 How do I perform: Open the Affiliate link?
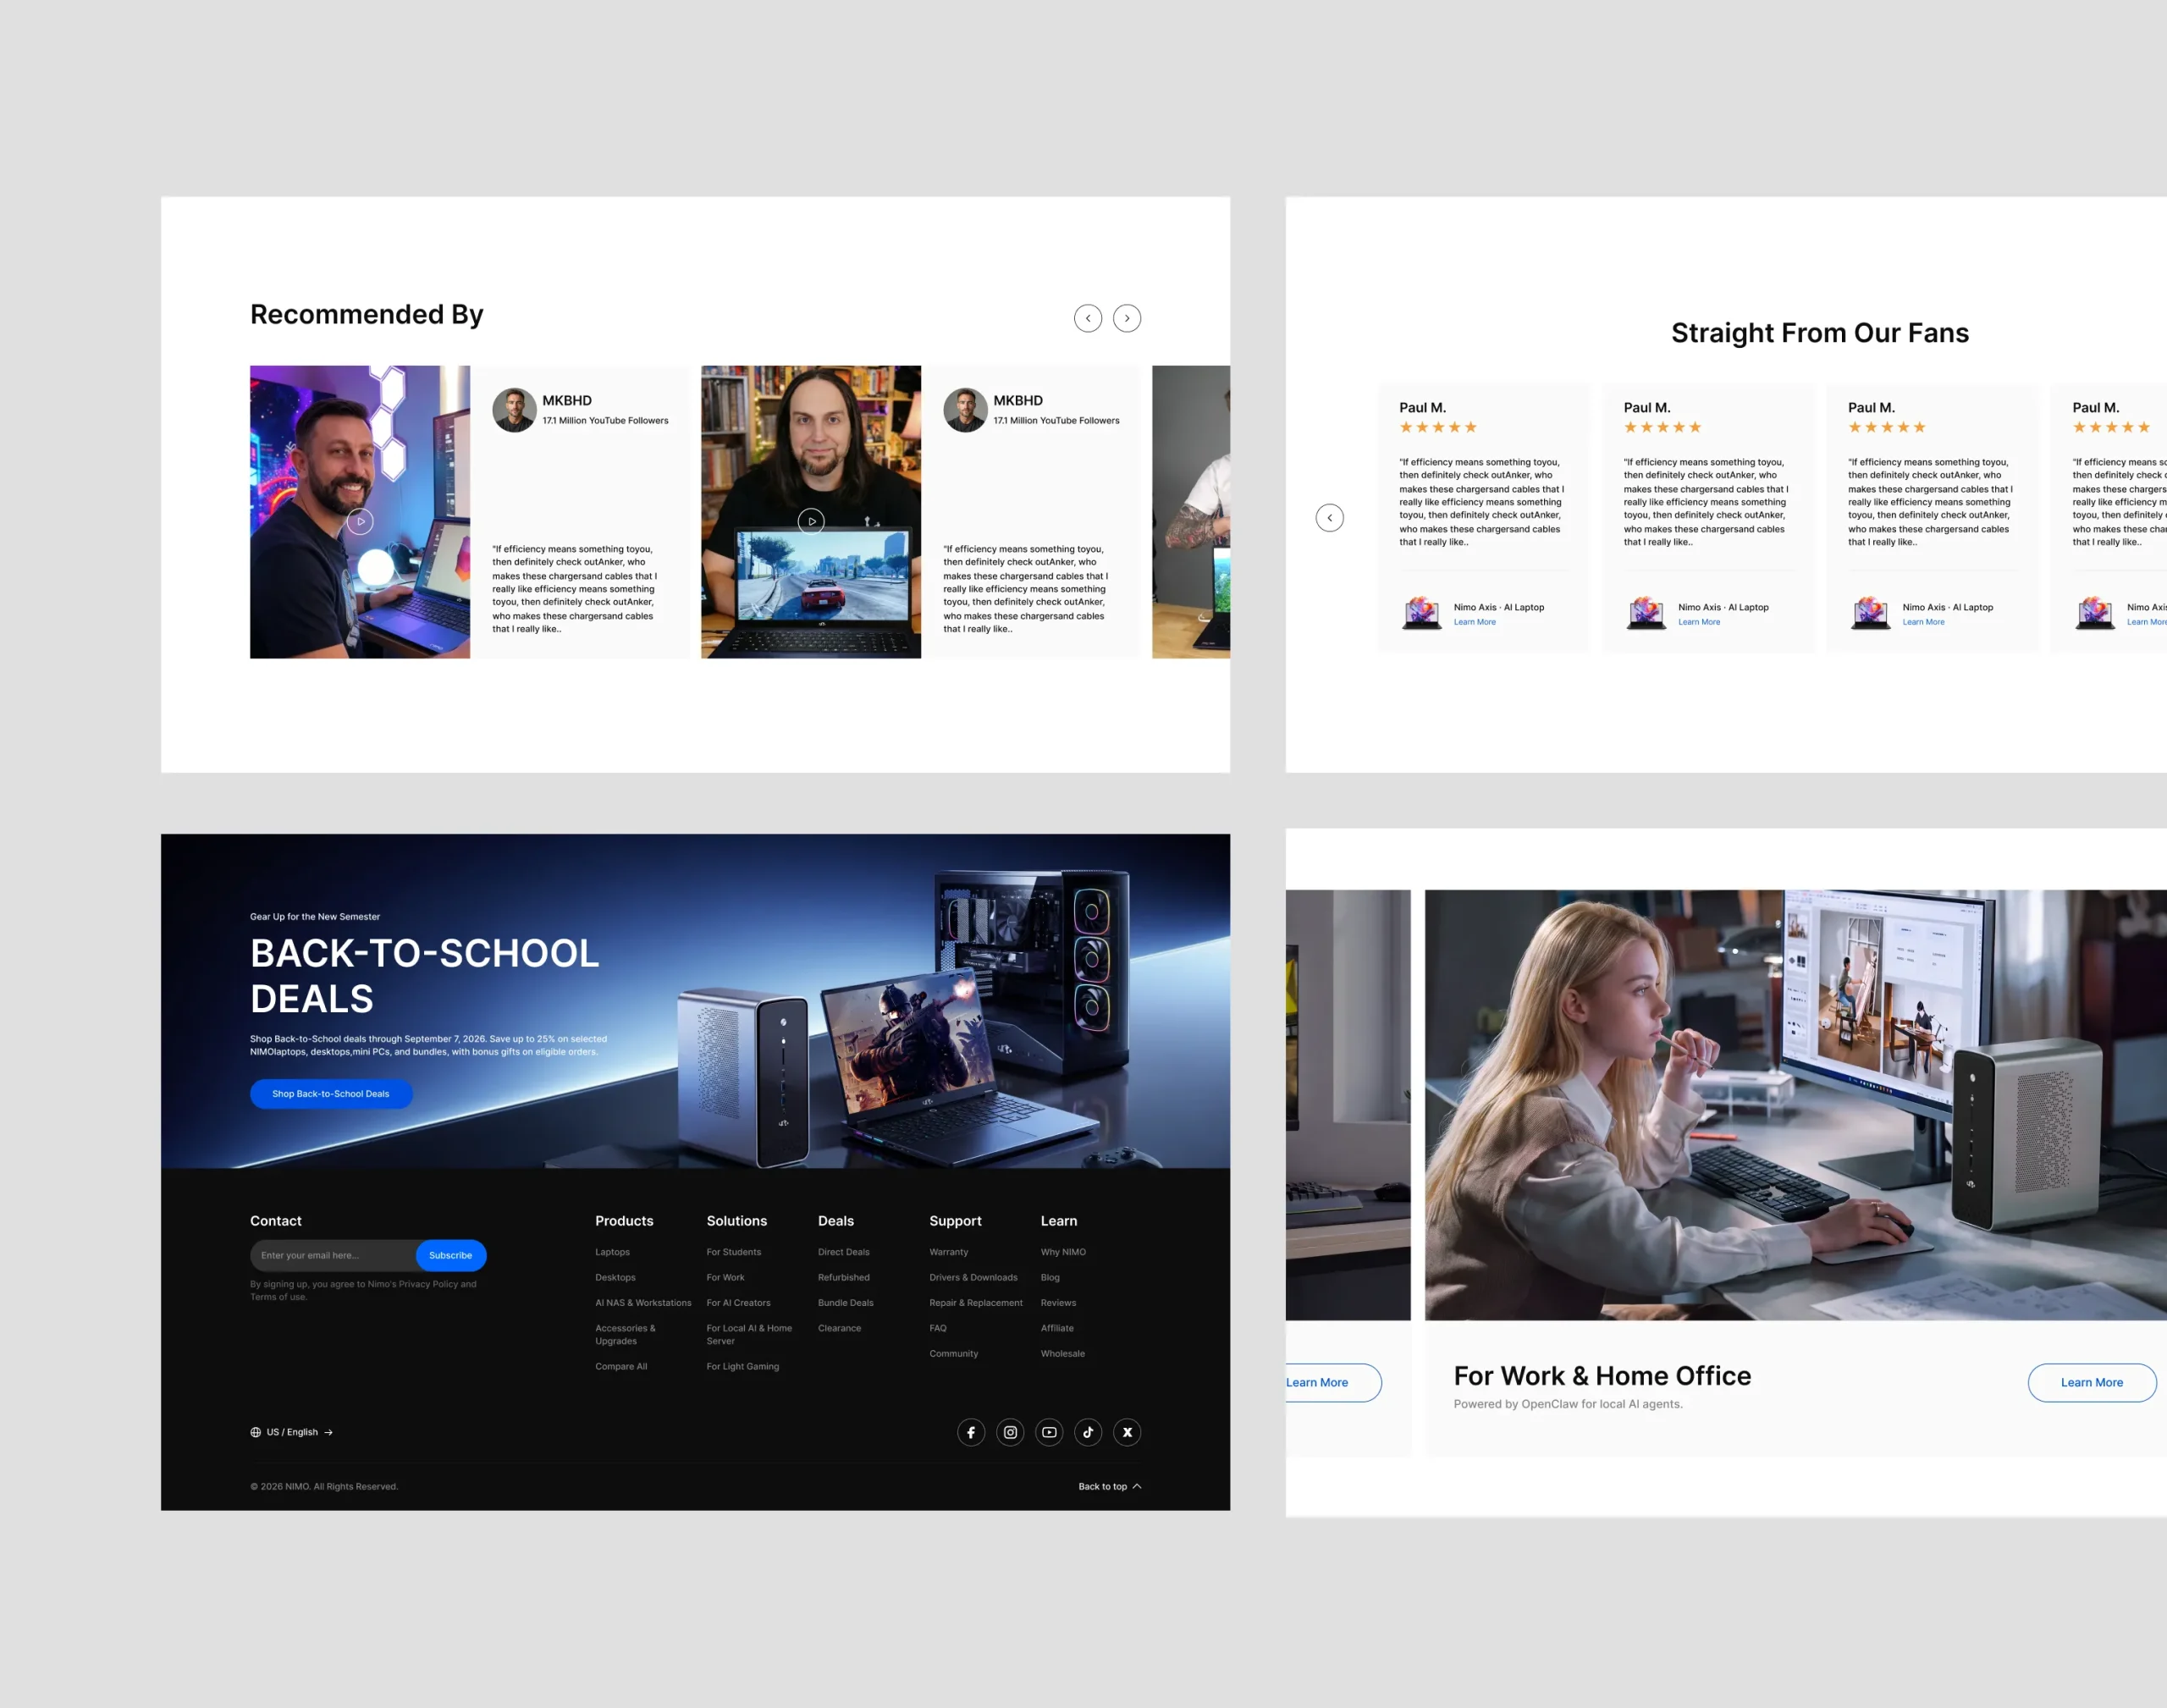[1057, 1328]
